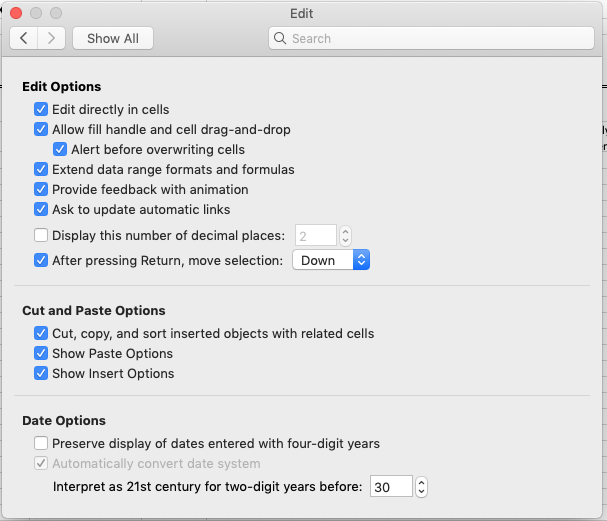Enable Preserve display of four-digit year dates
The height and width of the screenshot is (521, 607).
(41, 443)
